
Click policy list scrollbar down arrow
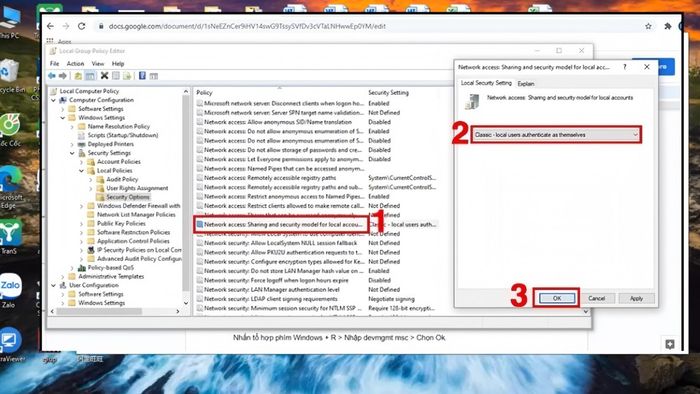[586, 311]
